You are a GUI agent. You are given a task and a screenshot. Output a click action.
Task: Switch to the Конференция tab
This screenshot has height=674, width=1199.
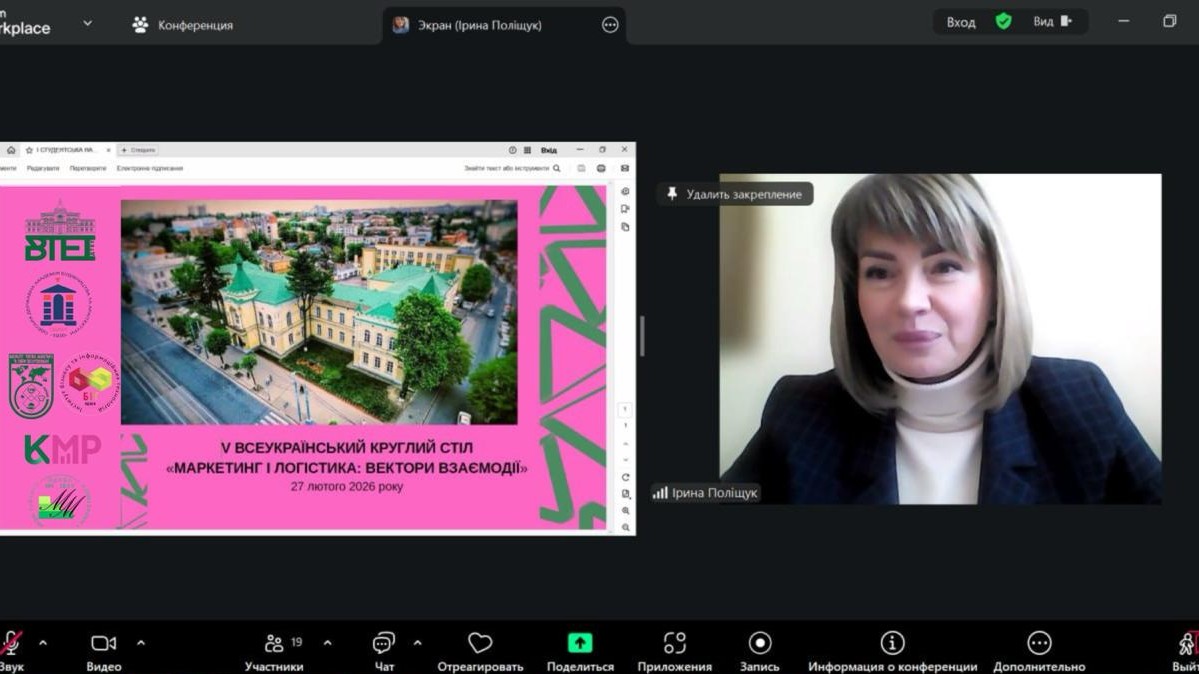(x=183, y=25)
